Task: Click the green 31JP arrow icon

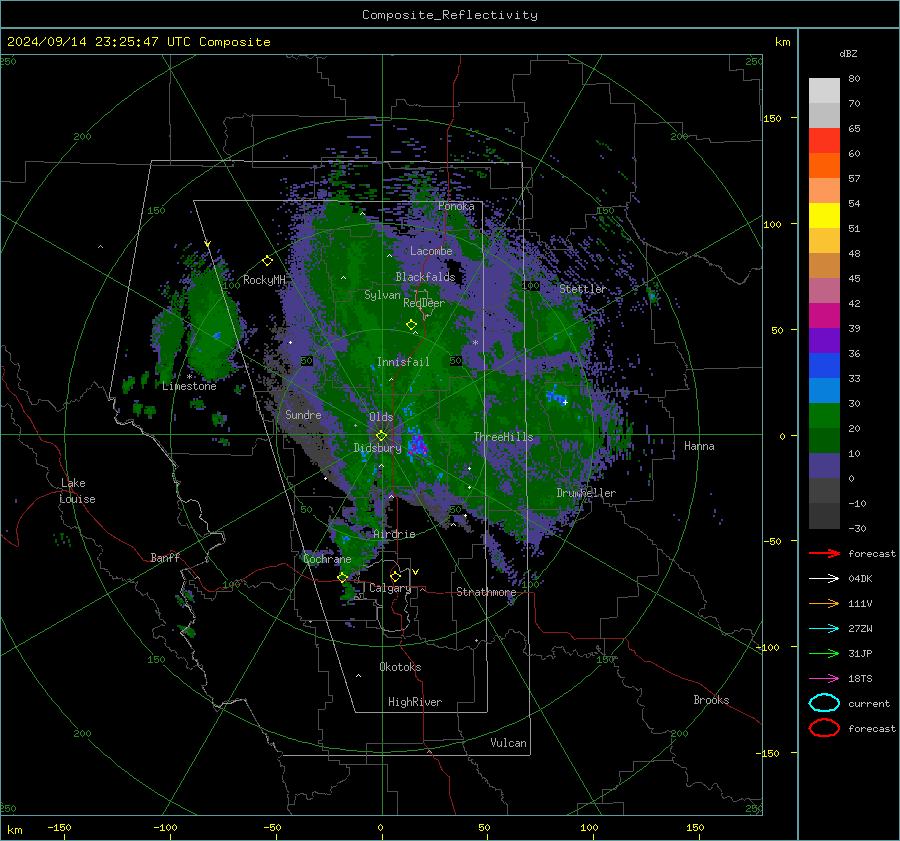Action: [x=824, y=653]
